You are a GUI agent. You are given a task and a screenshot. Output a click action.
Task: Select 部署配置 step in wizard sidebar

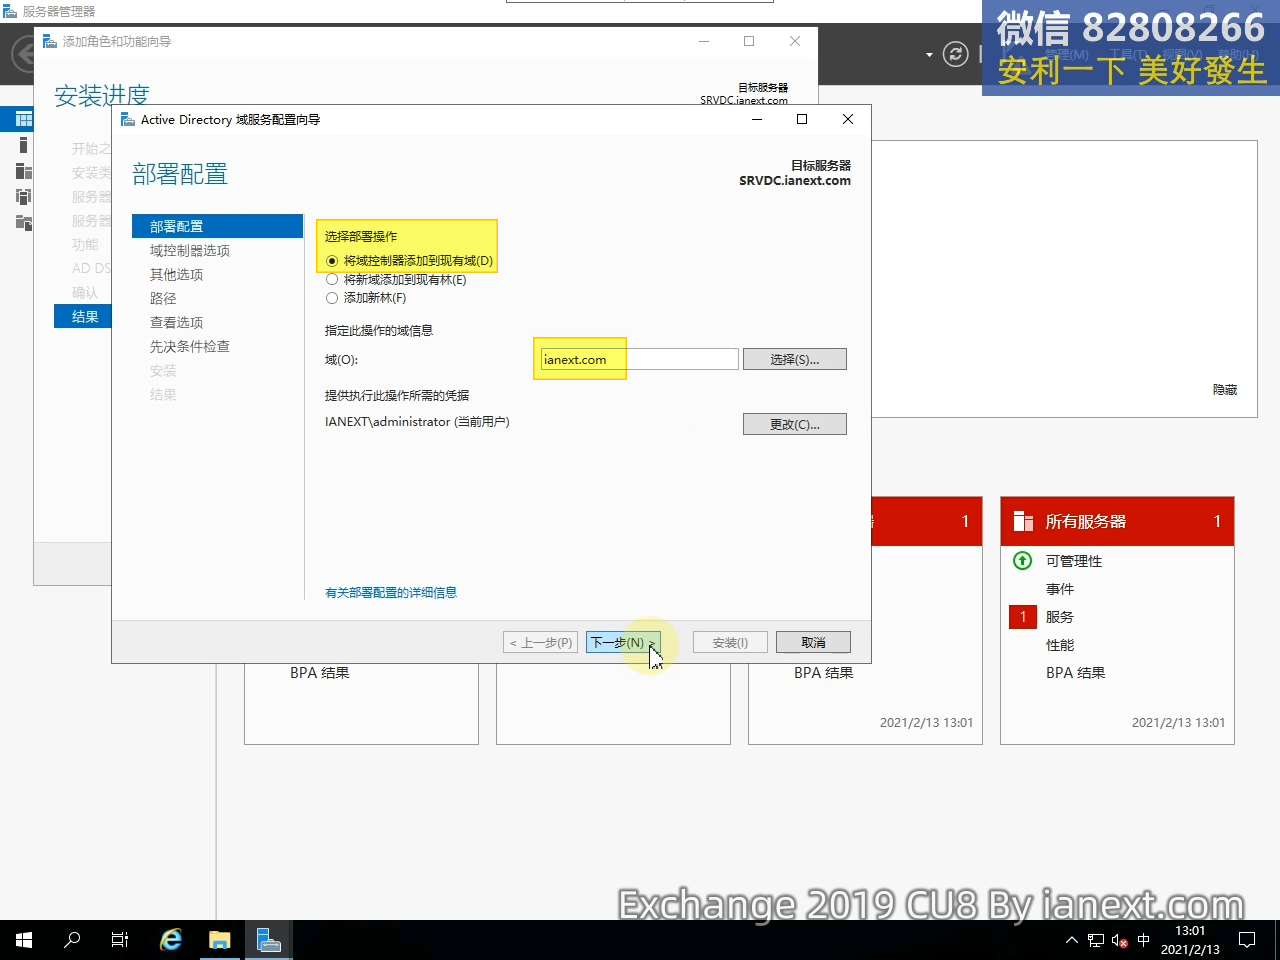[x=217, y=226]
